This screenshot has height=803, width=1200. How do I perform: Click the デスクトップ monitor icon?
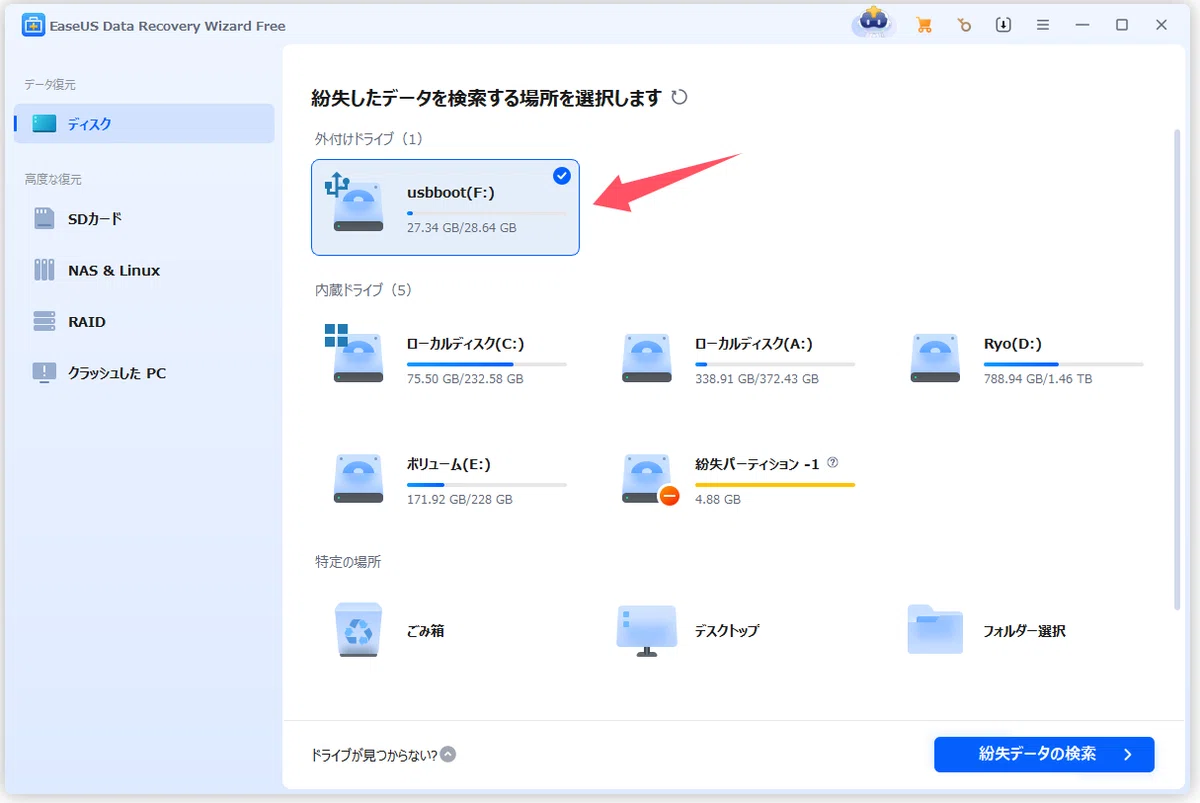646,630
